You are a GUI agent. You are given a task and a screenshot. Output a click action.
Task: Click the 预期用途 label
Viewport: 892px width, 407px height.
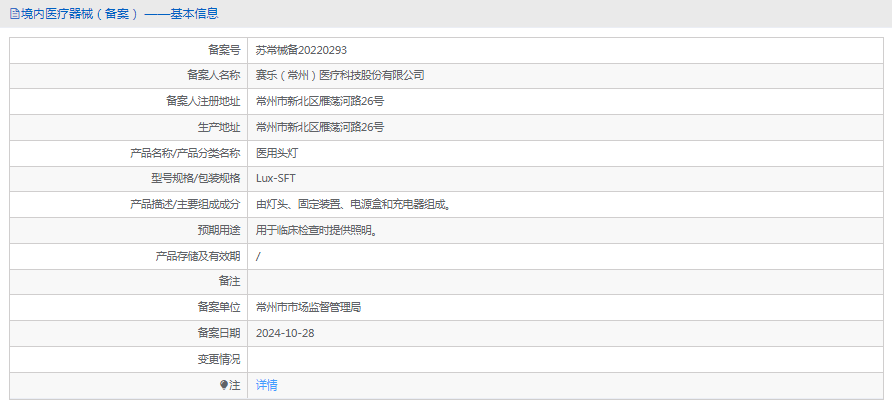coord(219,230)
